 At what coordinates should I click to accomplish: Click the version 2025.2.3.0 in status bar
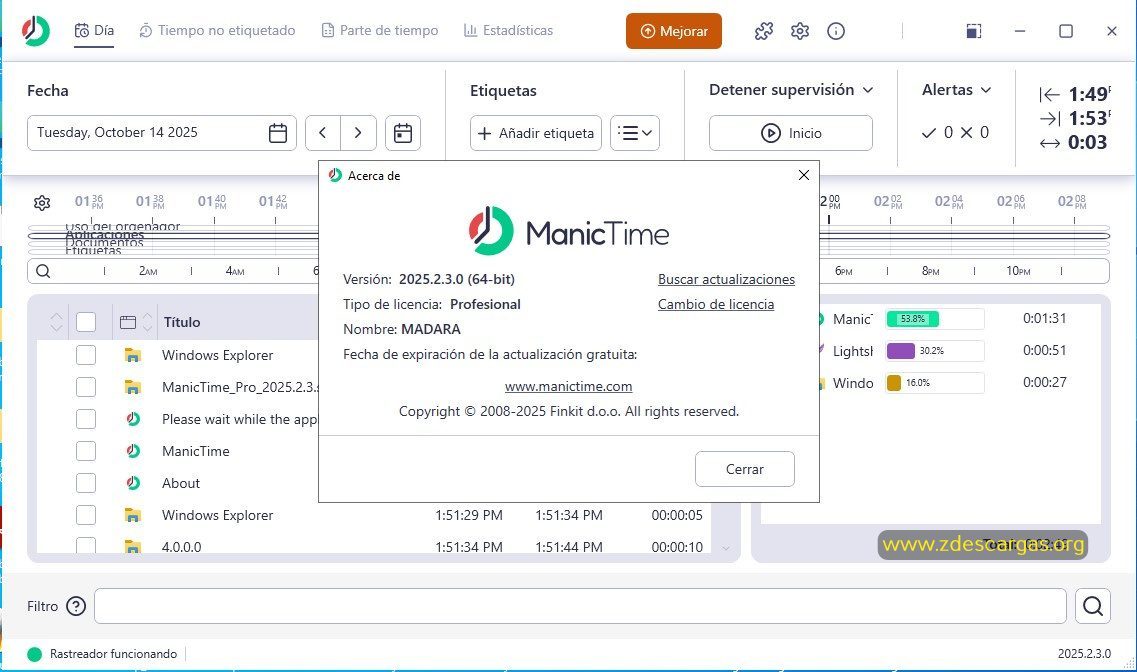(x=1084, y=654)
